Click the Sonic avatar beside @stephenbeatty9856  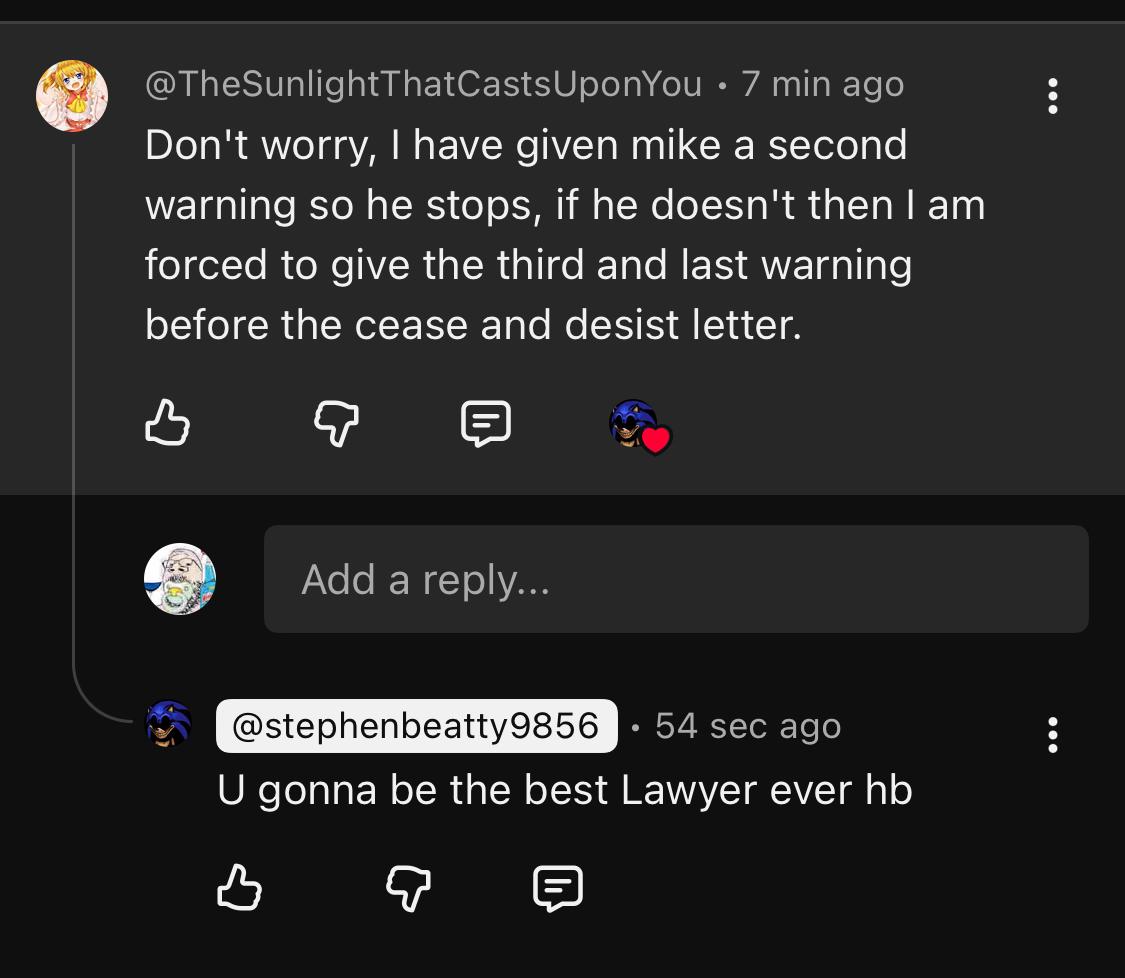[169, 724]
